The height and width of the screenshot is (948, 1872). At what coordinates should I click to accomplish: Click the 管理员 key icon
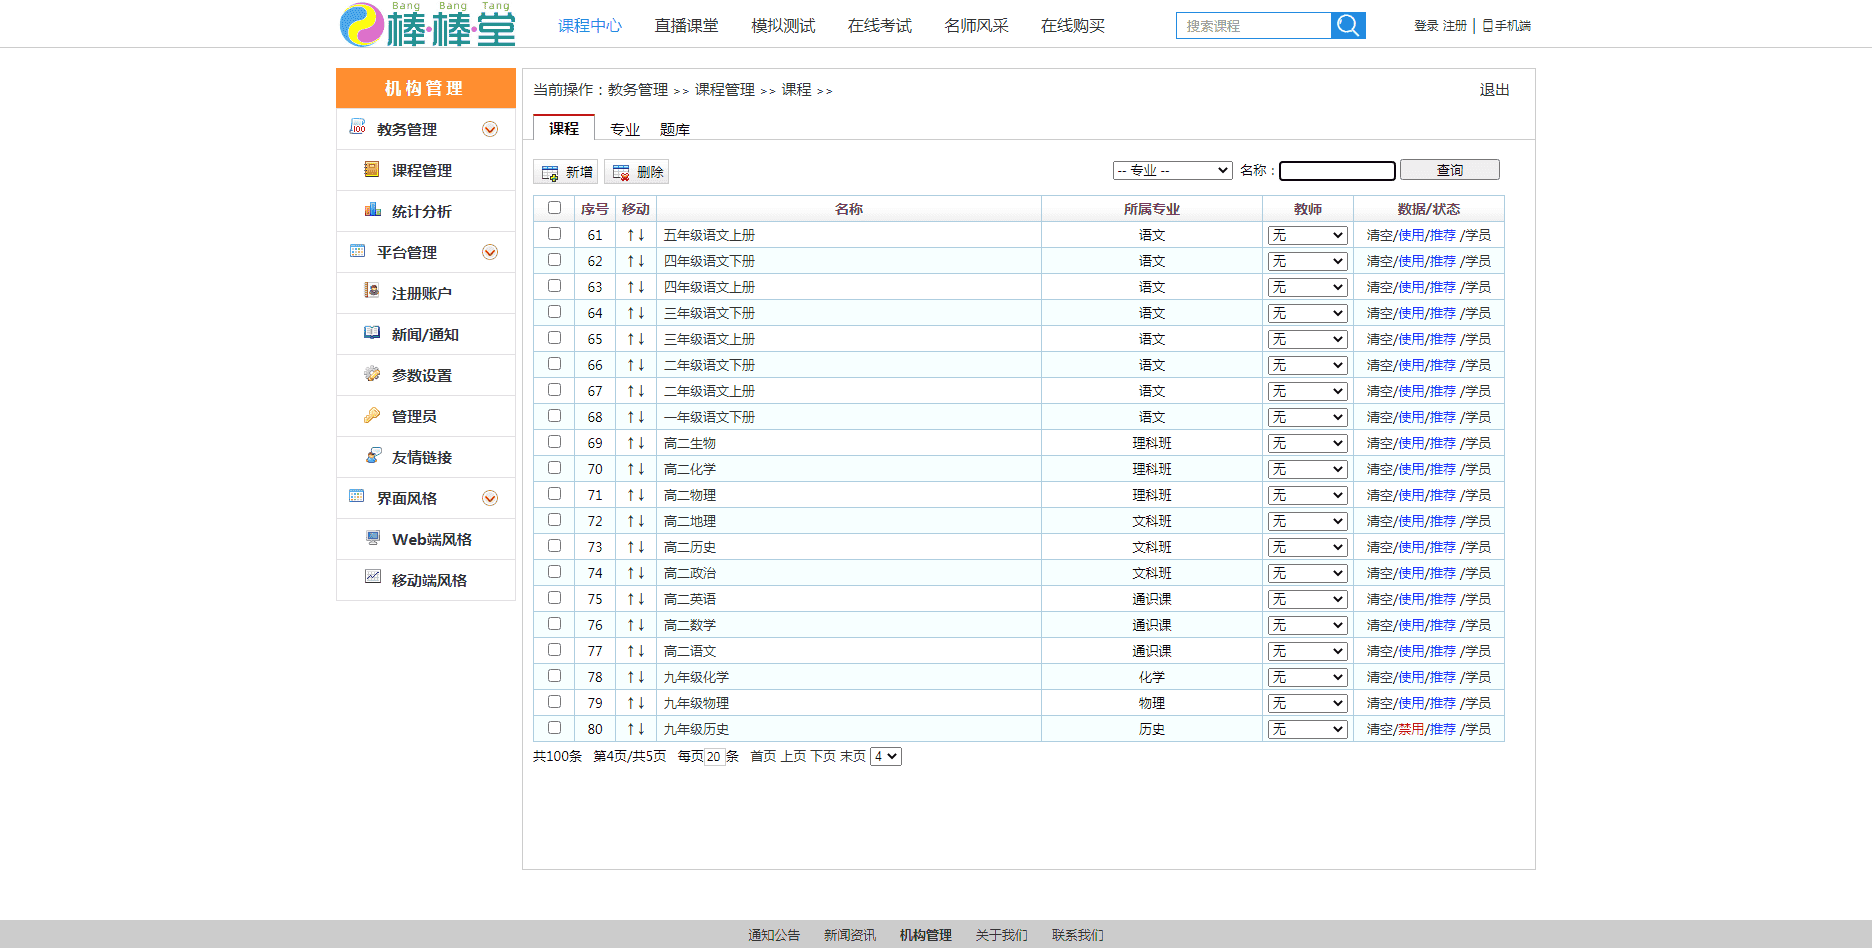pos(372,415)
